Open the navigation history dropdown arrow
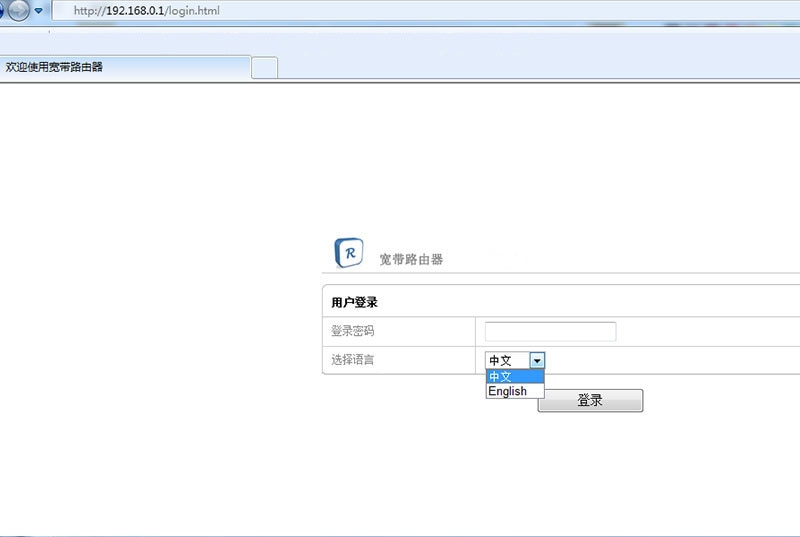 pyautogui.click(x=38, y=11)
